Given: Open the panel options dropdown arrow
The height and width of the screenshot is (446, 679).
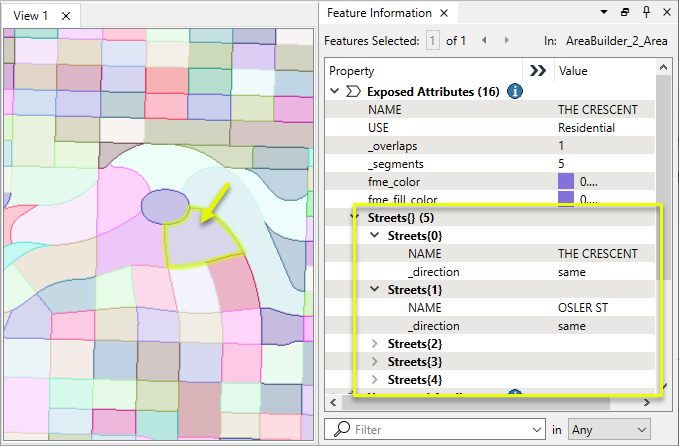Looking at the screenshot, I should (x=603, y=13).
